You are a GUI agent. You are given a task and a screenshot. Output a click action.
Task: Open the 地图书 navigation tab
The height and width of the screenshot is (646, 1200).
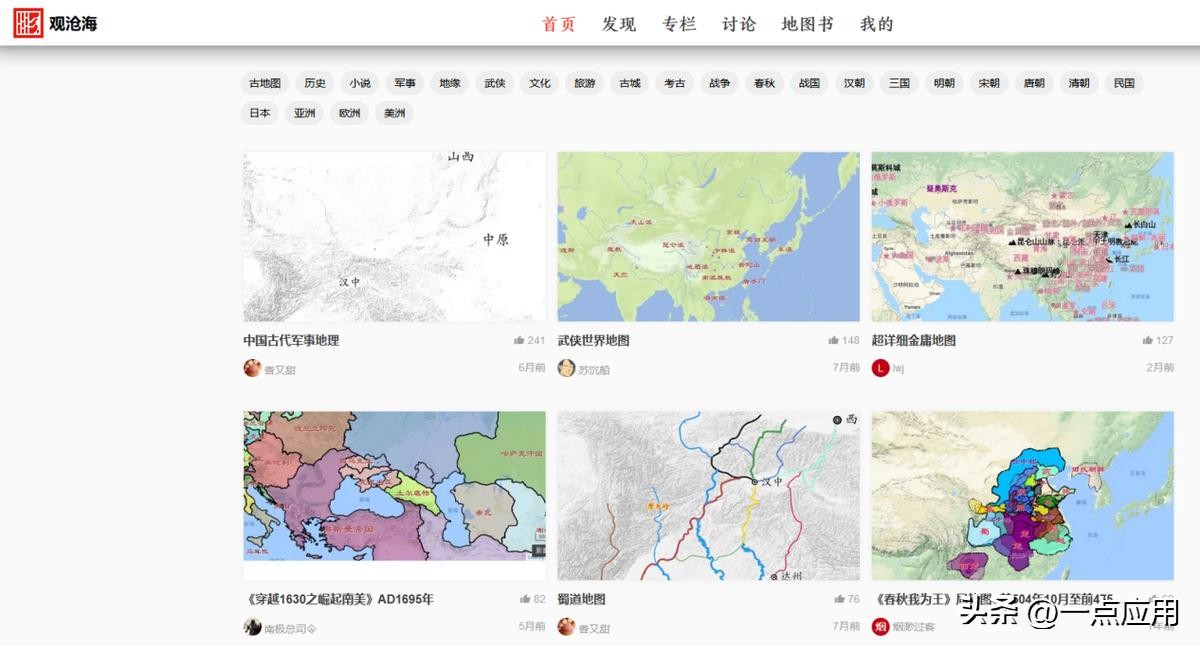click(x=807, y=24)
